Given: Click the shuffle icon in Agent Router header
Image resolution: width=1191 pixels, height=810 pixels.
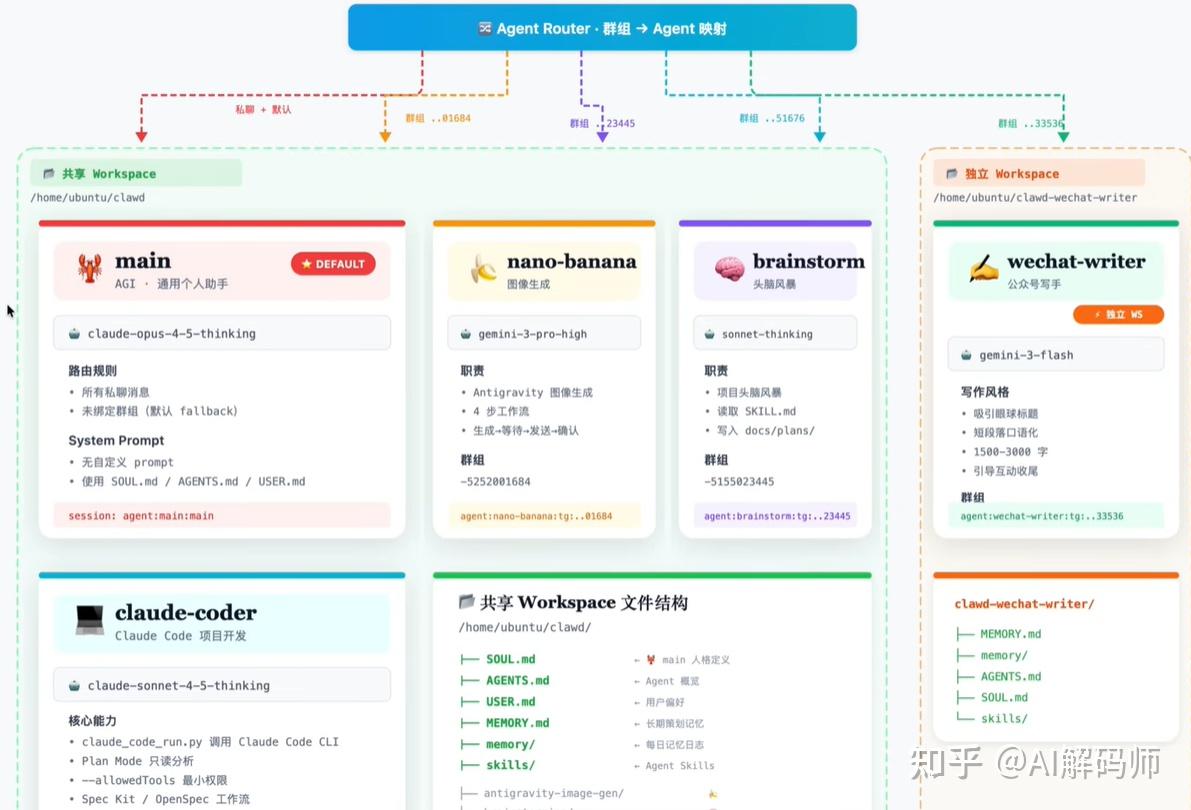Looking at the screenshot, I should [485, 28].
